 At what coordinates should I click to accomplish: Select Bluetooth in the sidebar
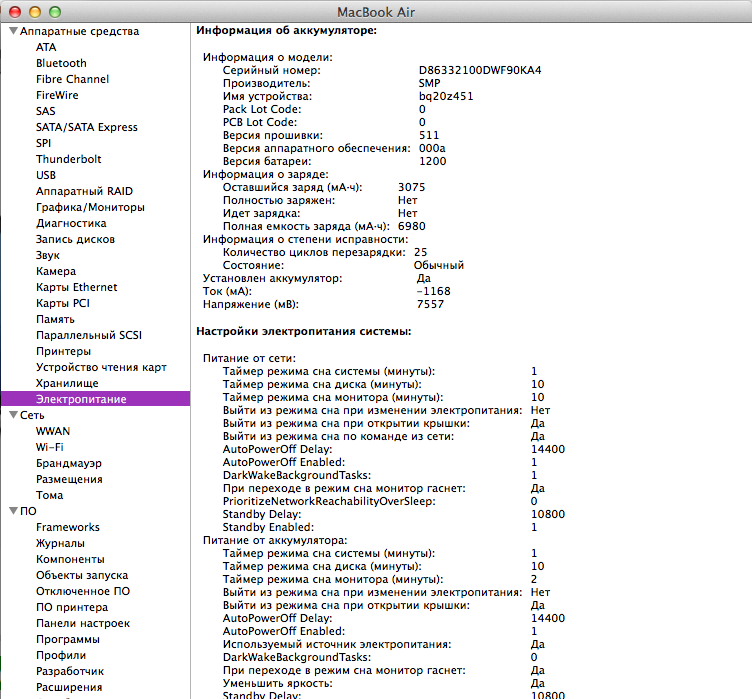[x=61, y=63]
